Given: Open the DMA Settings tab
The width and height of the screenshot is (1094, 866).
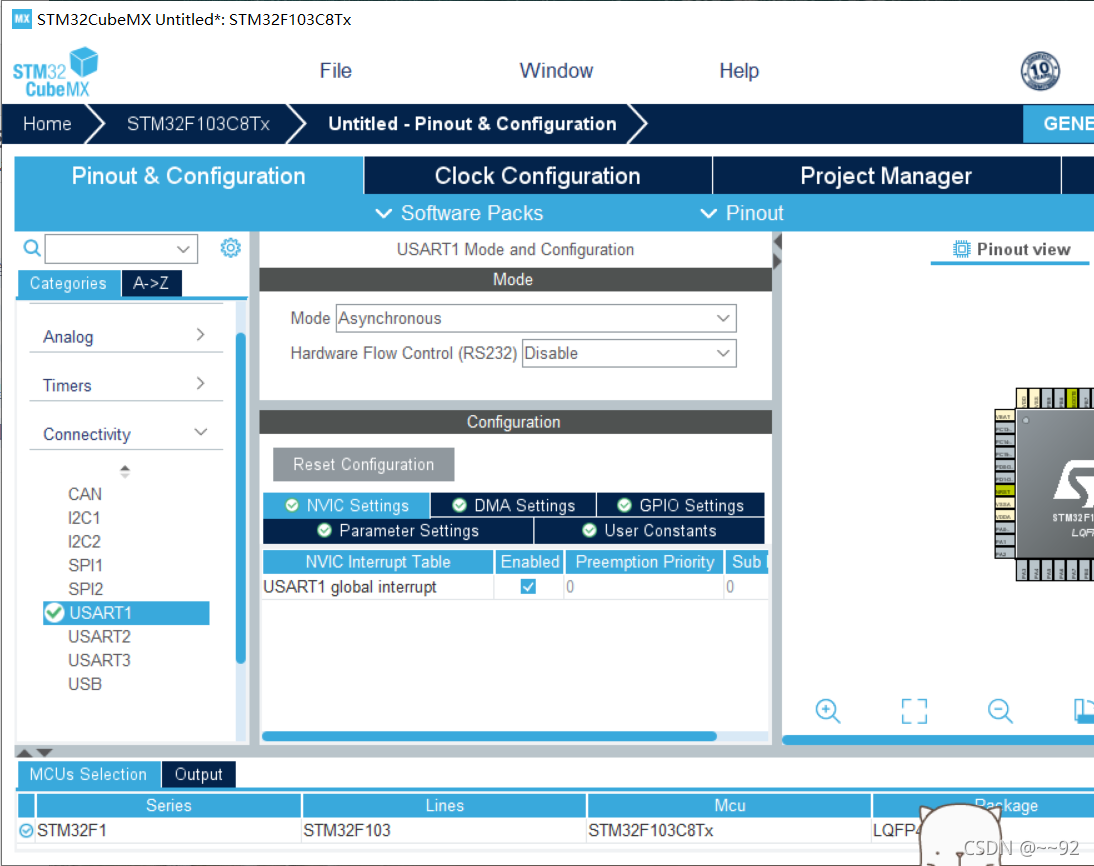Looking at the screenshot, I should click(514, 505).
